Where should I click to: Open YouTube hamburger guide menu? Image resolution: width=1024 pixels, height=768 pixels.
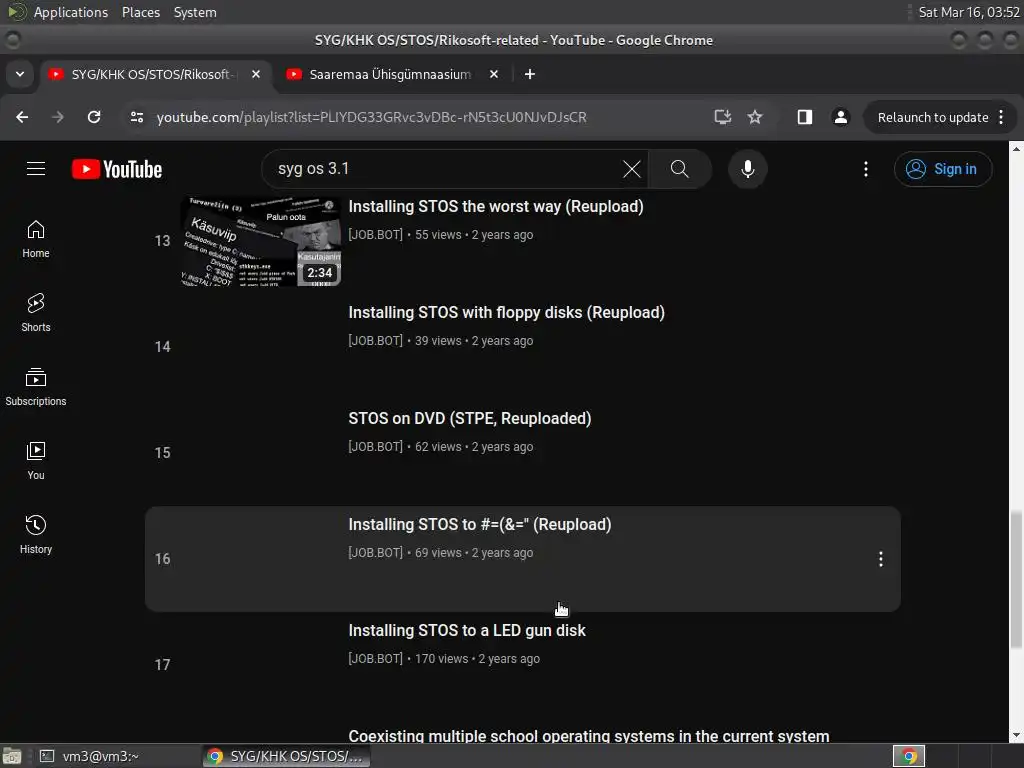coord(36,169)
